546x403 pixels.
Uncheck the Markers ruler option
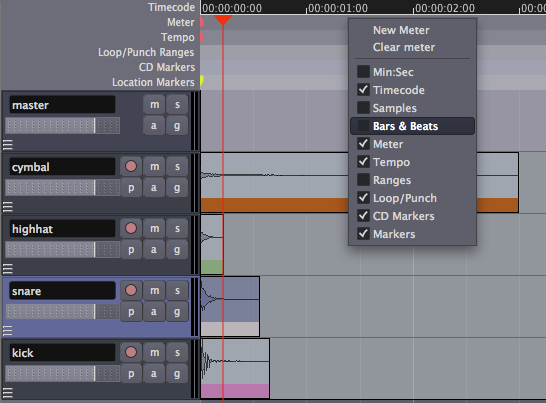[x=363, y=234]
